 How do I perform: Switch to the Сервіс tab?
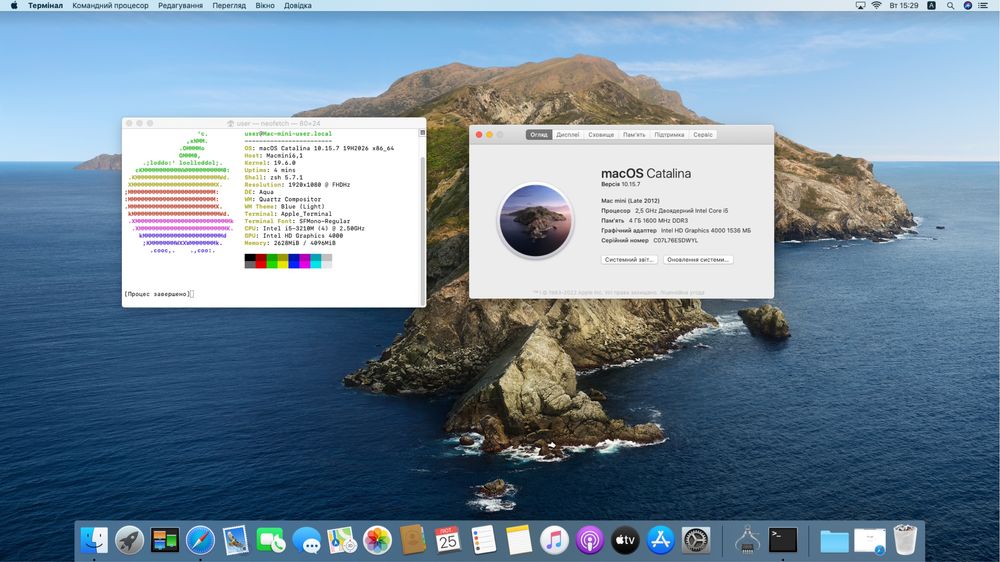click(x=703, y=135)
